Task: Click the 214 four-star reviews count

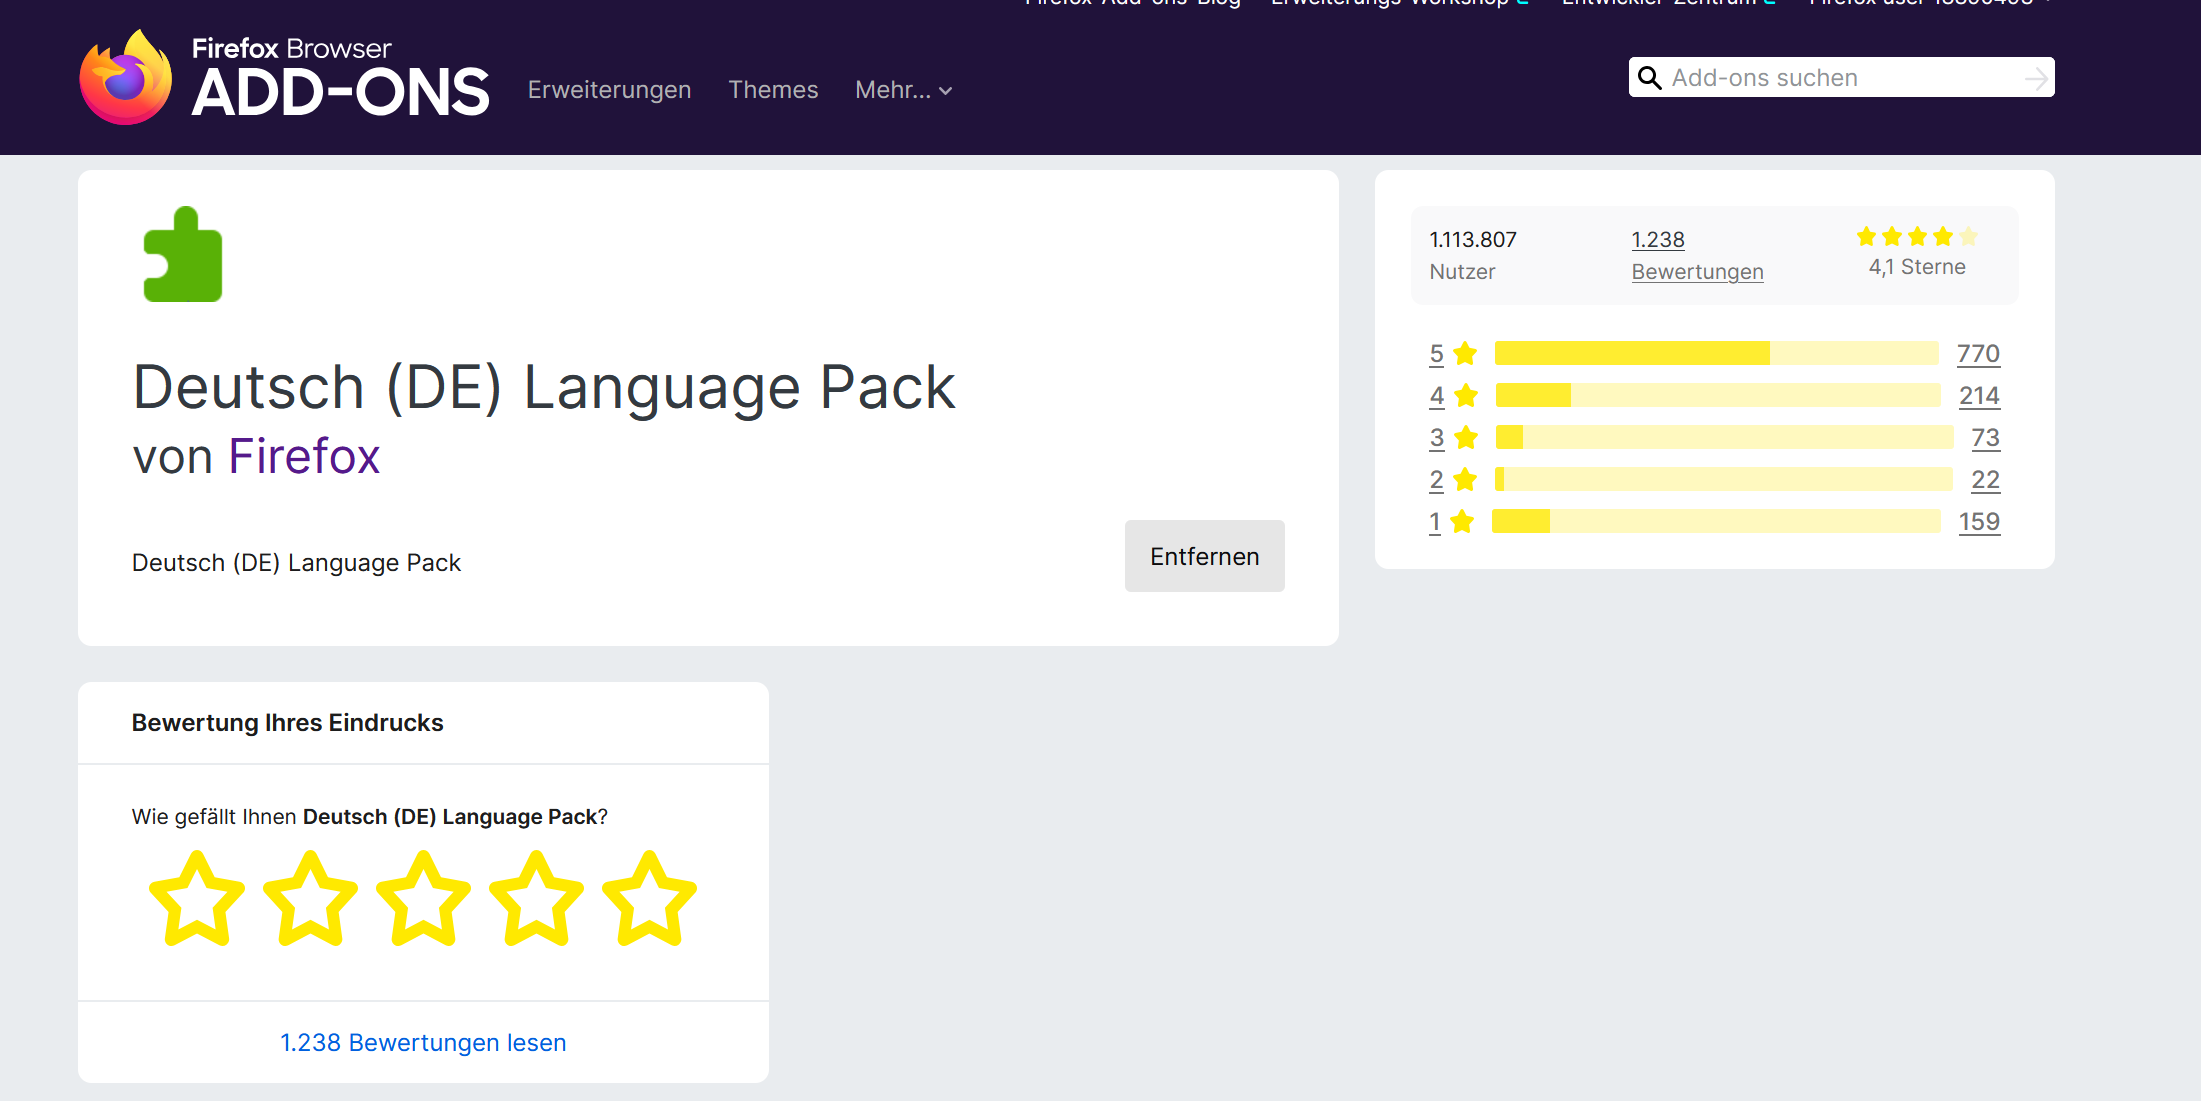Action: pyautogui.click(x=1978, y=396)
